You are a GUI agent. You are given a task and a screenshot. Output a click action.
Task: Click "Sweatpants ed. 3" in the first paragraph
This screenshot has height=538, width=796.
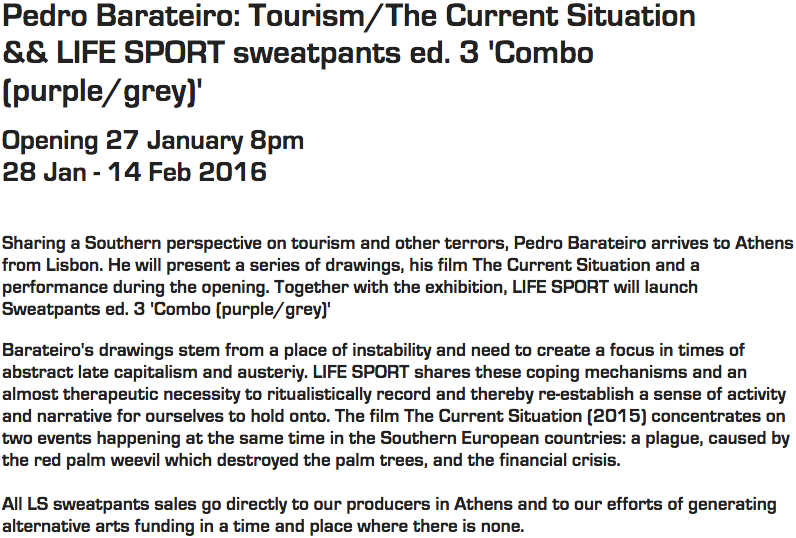73,309
